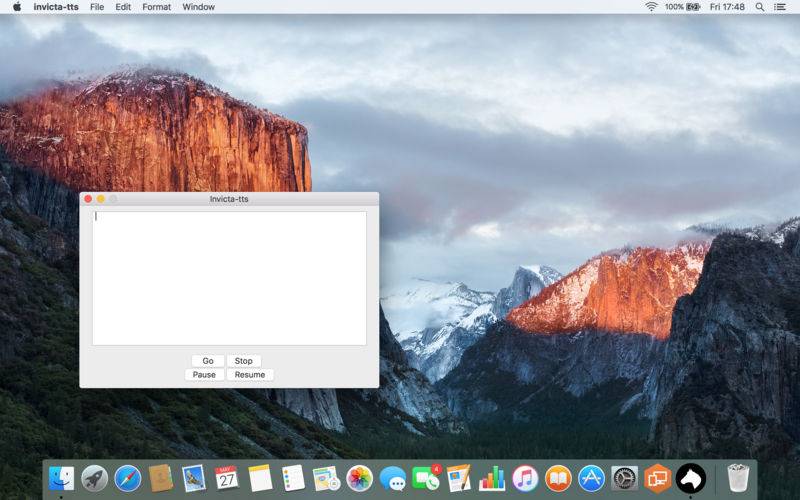
Task: Open Numbers bar chart icon in dock
Action: (492, 479)
